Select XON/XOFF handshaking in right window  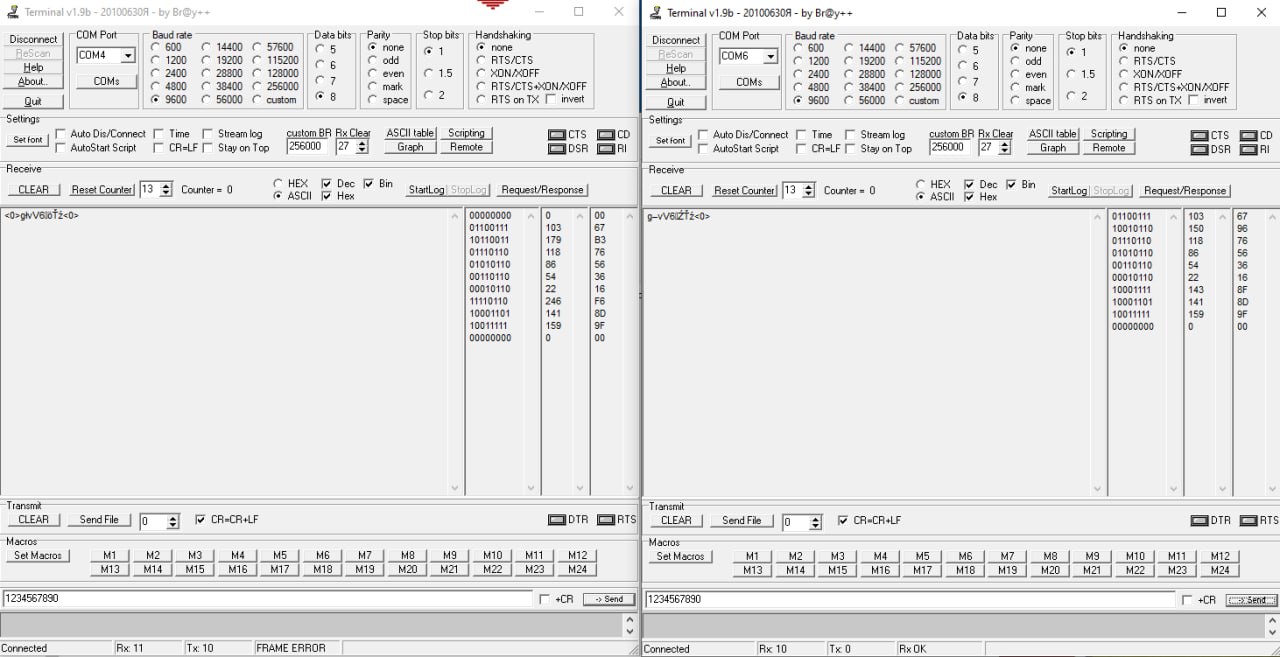tap(1150, 74)
